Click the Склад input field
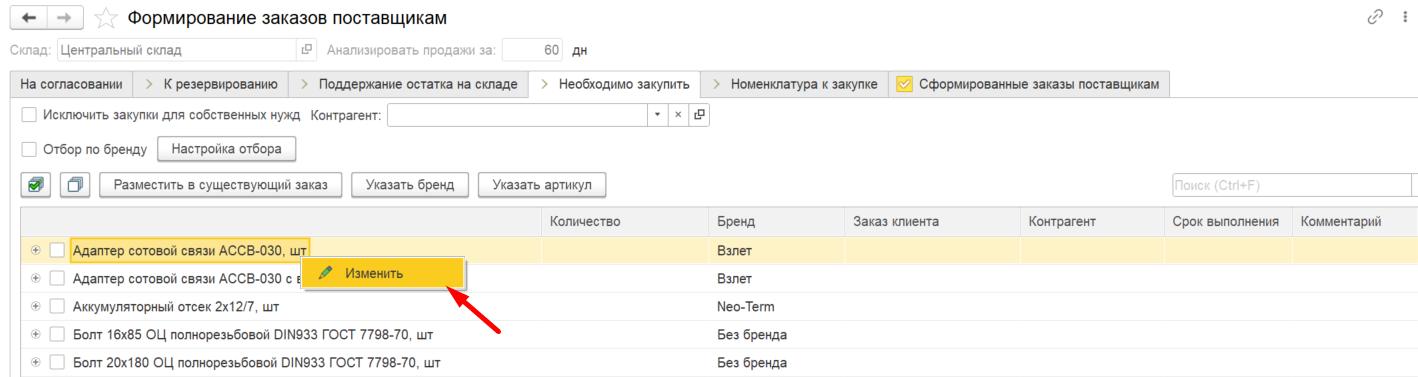The image size is (1418, 377). 177,49
